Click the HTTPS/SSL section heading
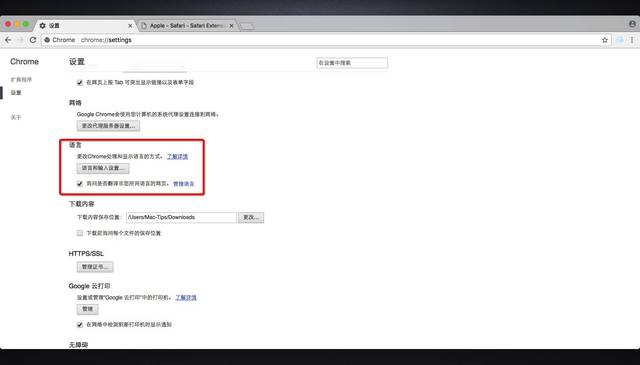Viewport: 640px width, 365px height. pyautogui.click(x=86, y=254)
